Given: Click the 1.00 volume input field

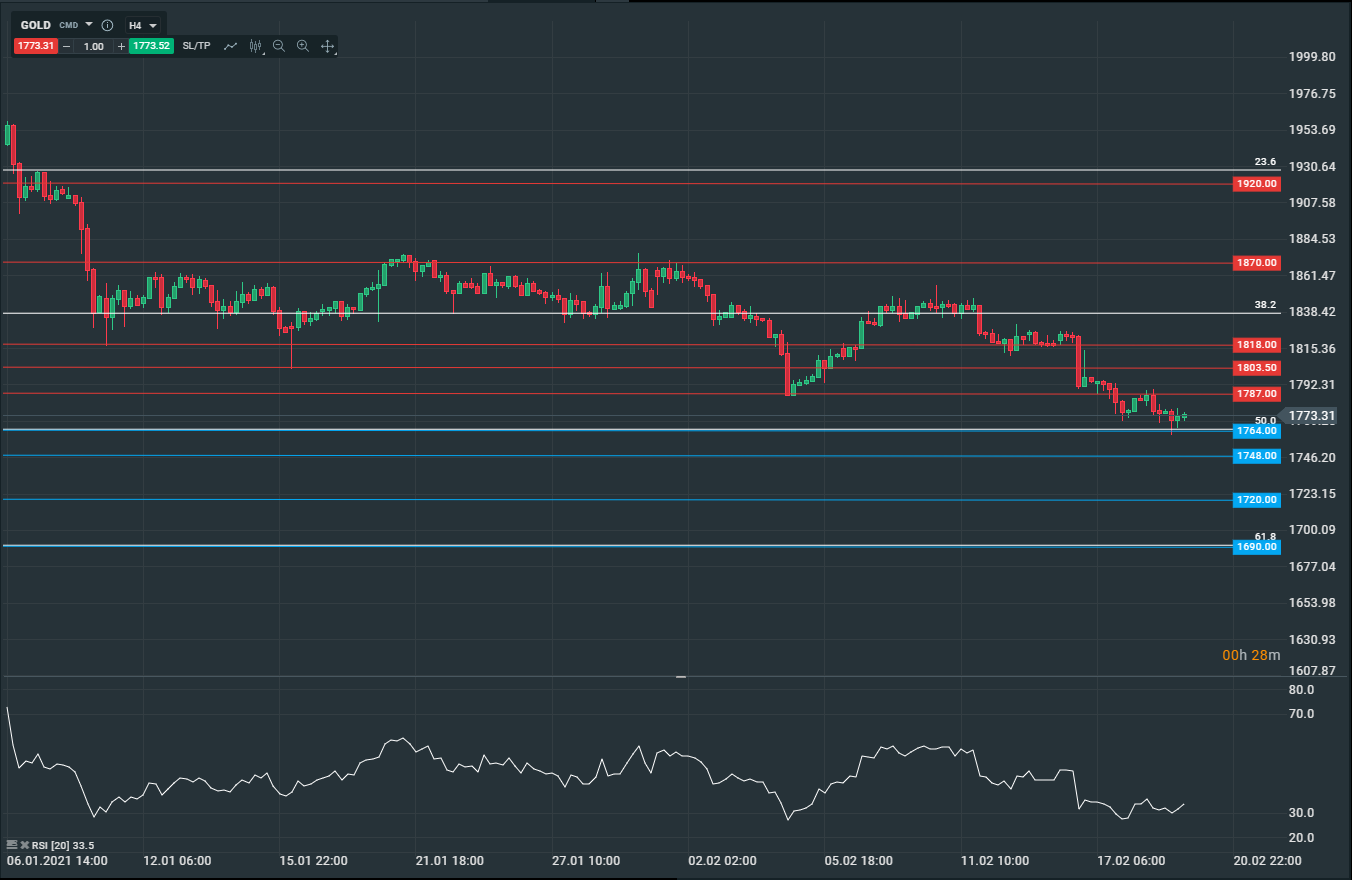Looking at the screenshot, I should [x=93, y=46].
